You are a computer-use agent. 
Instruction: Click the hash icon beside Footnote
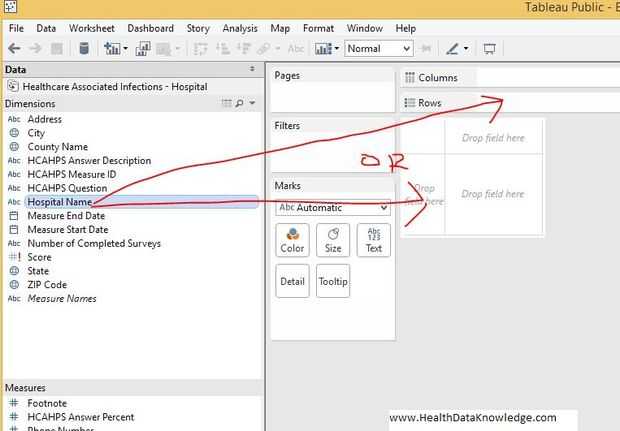tap(14, 403)
